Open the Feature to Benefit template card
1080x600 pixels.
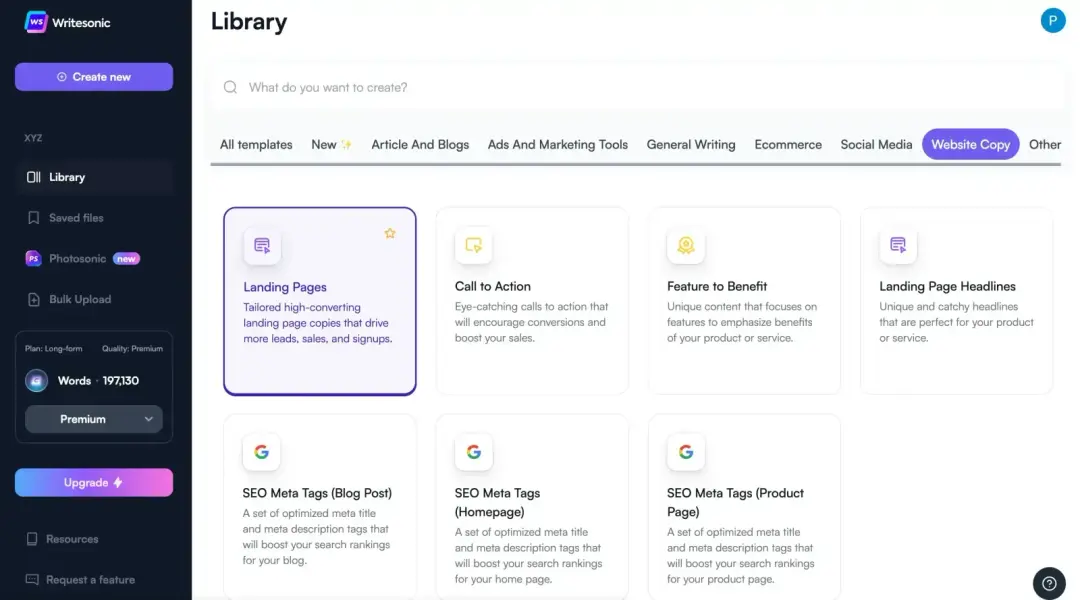pyautogui.click(x=744, y=301)
